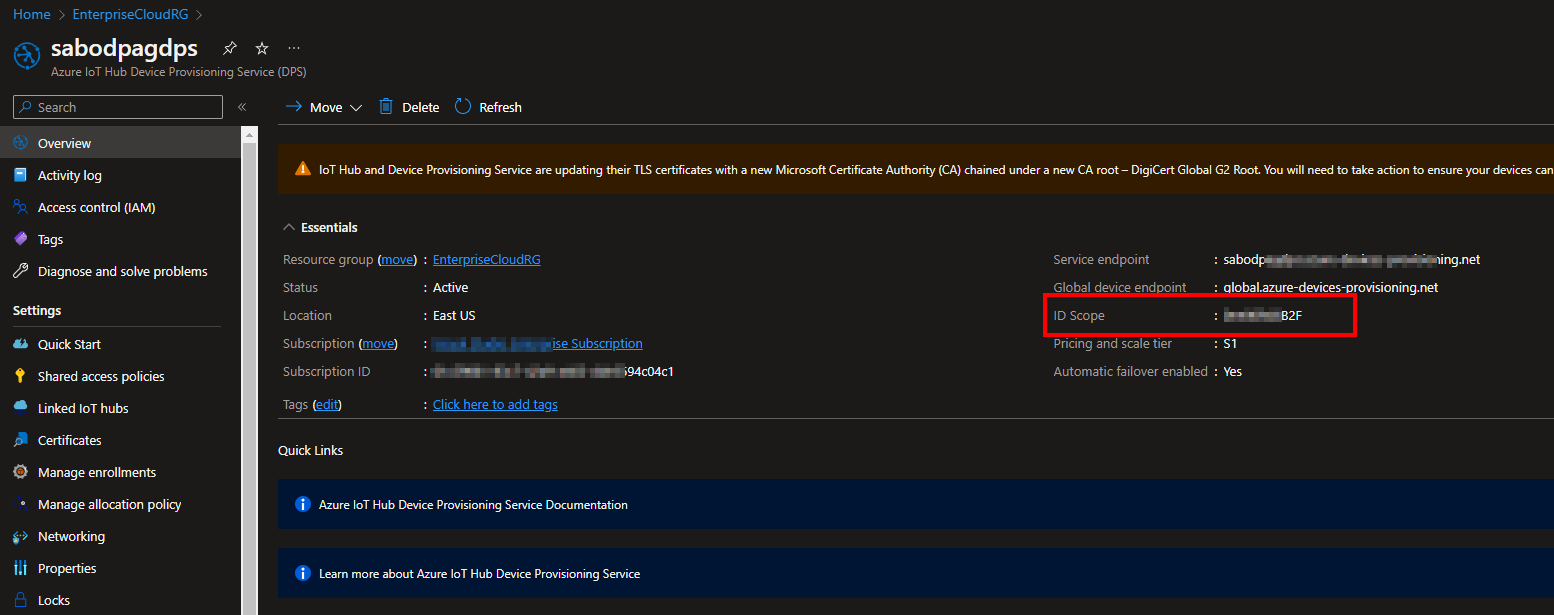The height and width of the screenshot is (615, 1554).
Task: Click the Access control people icon
Action: tap(20, 207)
